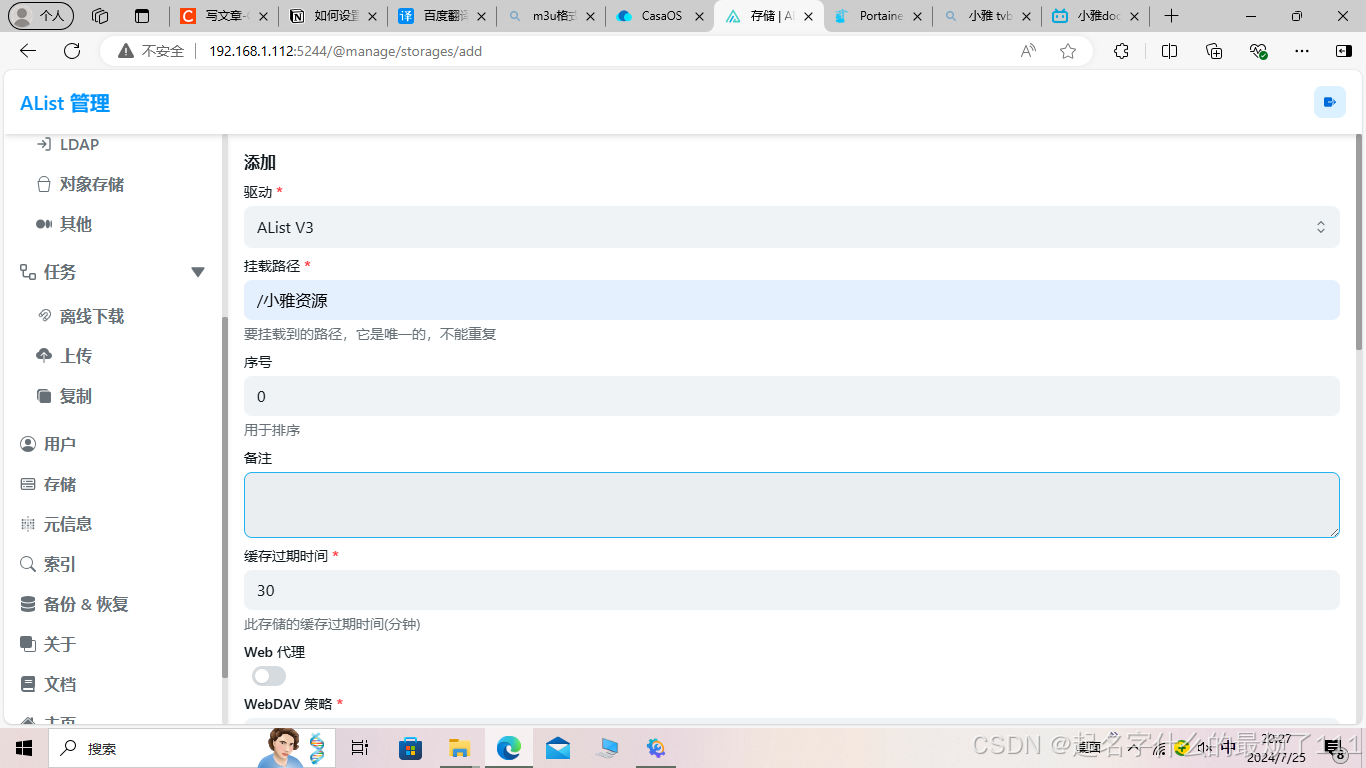This screenshot has width=1366, height=768.
Task: Toggle browser split screen view
Action: pyautogui.click(x=1169, y=51)
